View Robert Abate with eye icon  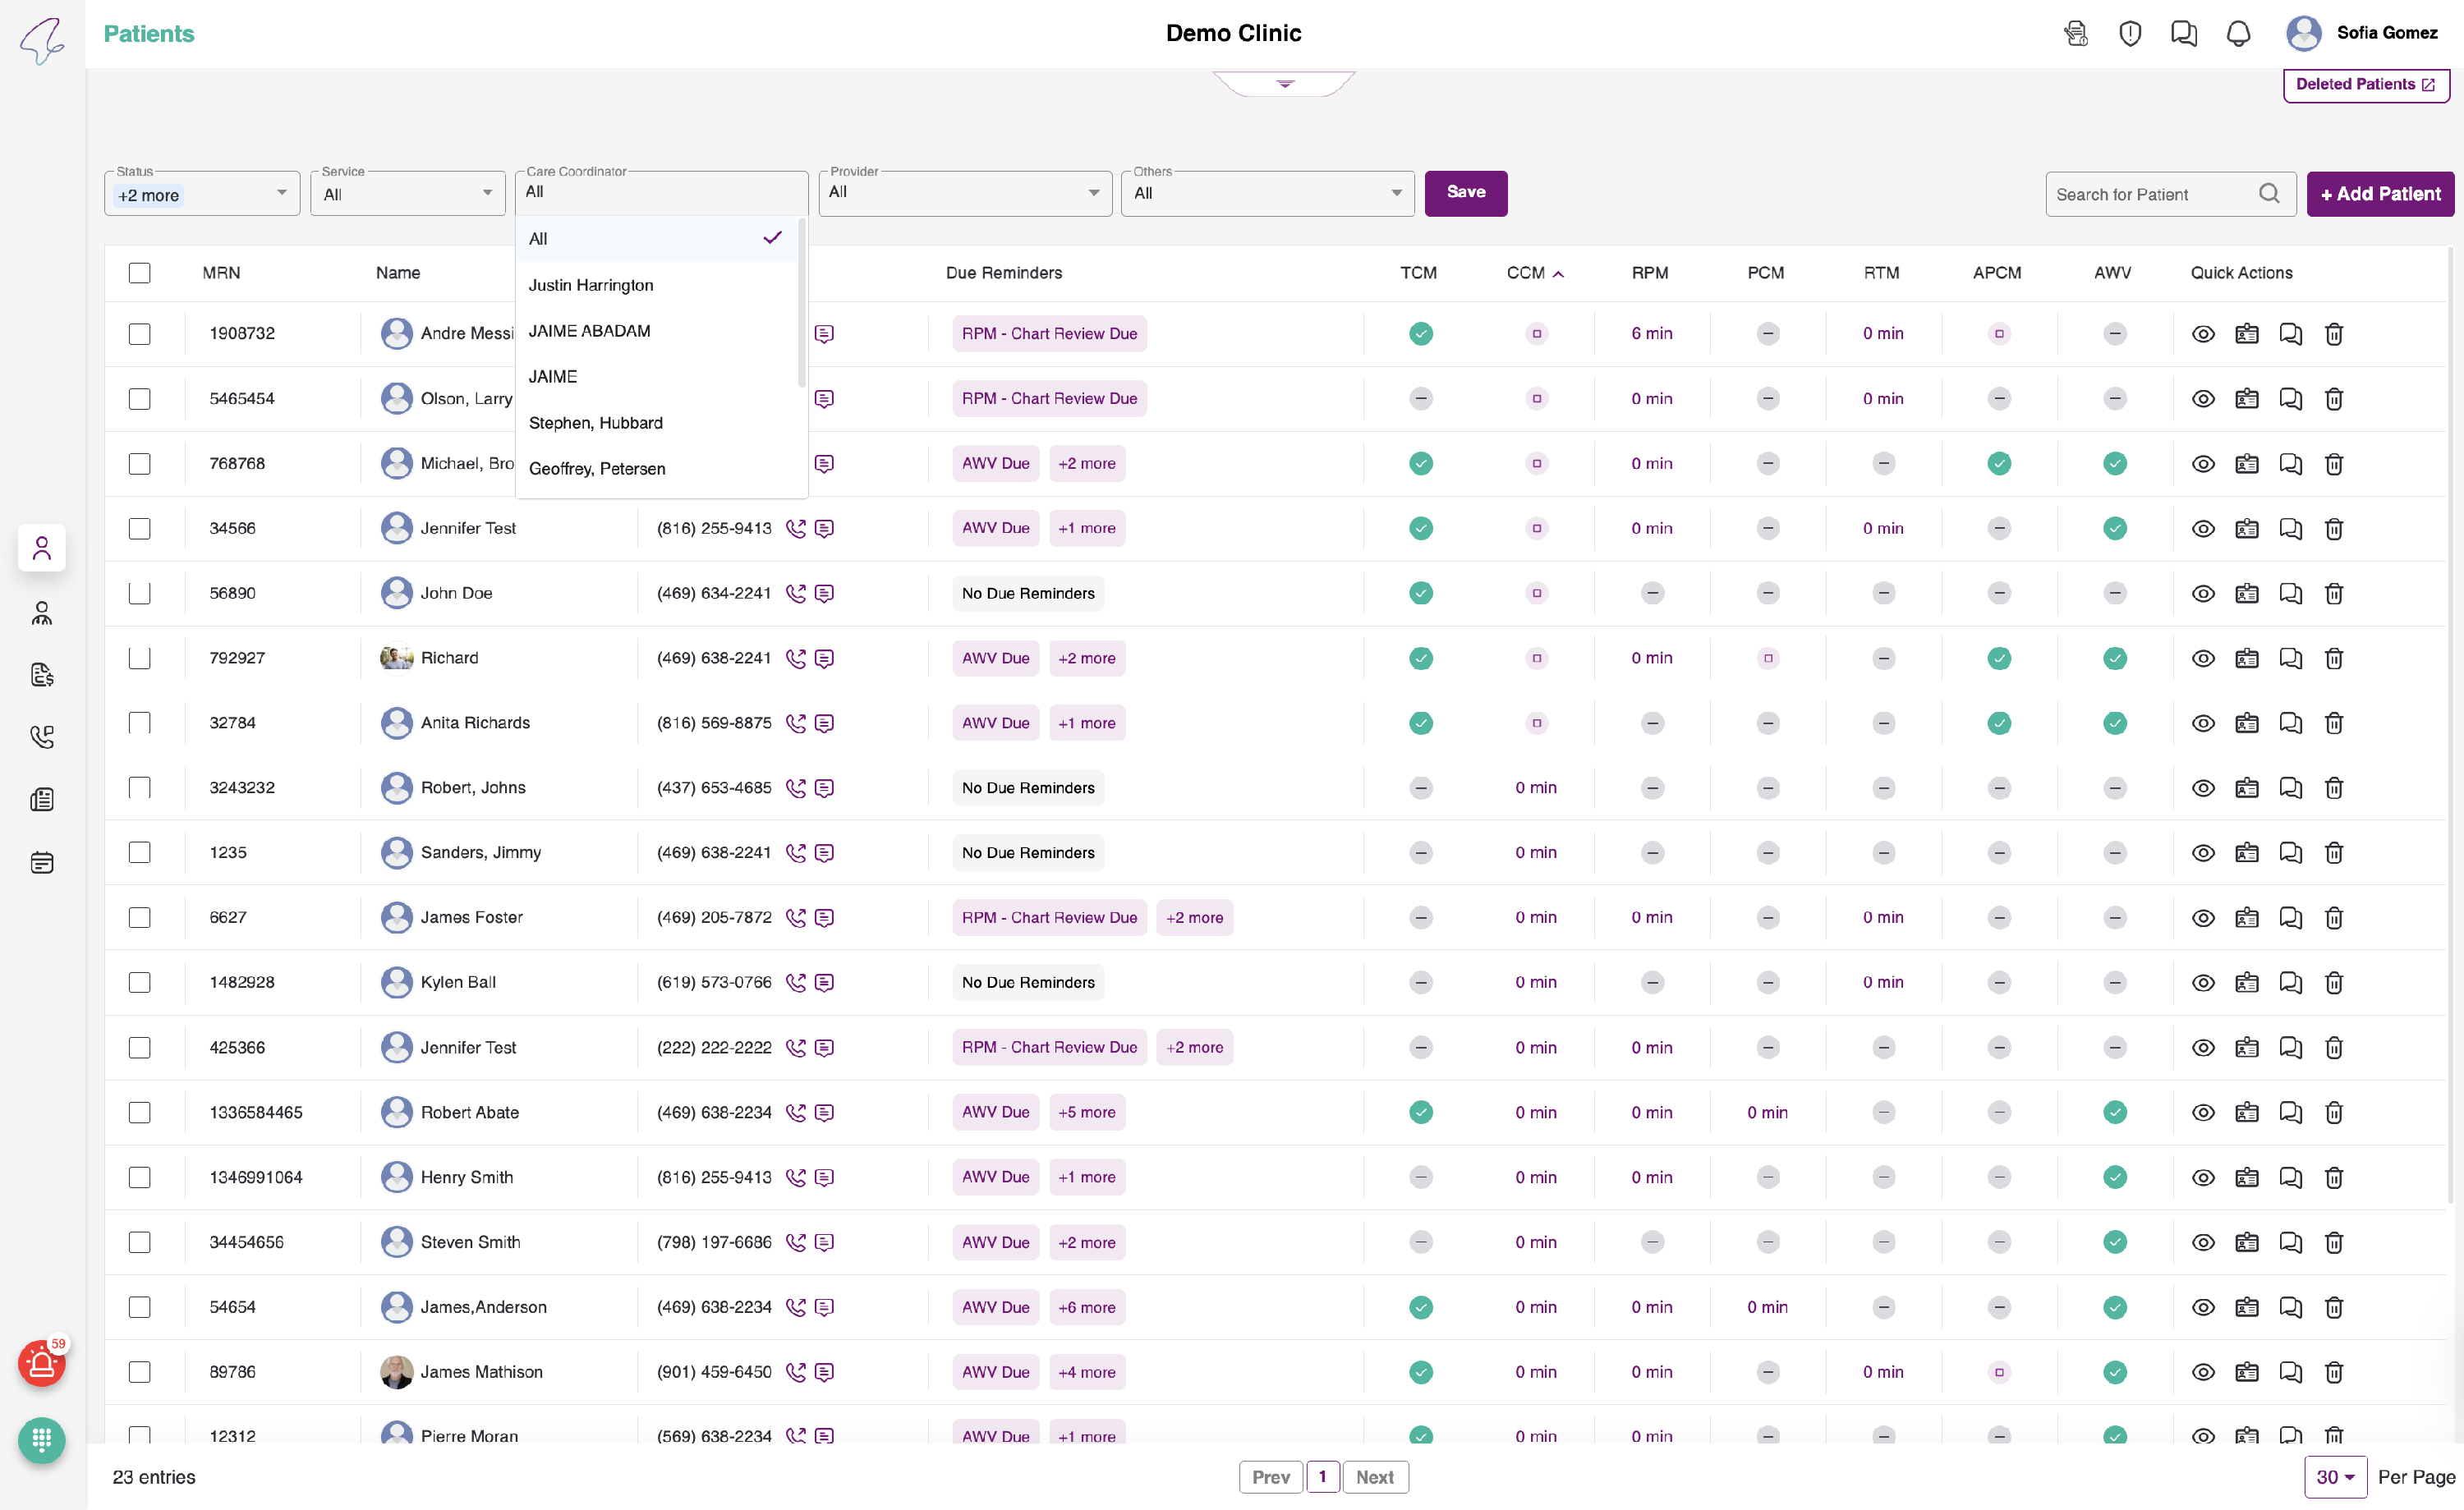pyautogui.click(x=2202, y=1112)
